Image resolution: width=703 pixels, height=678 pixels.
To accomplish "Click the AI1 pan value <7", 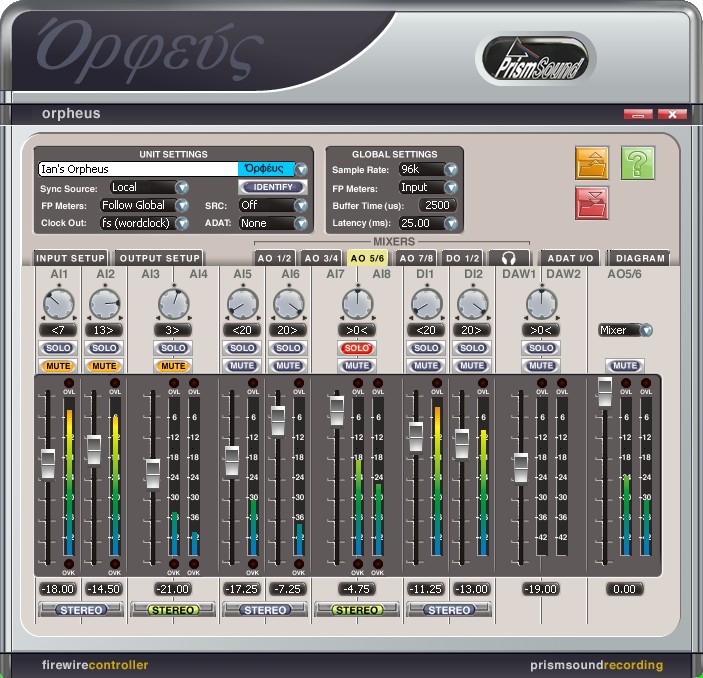I will 58,330.
